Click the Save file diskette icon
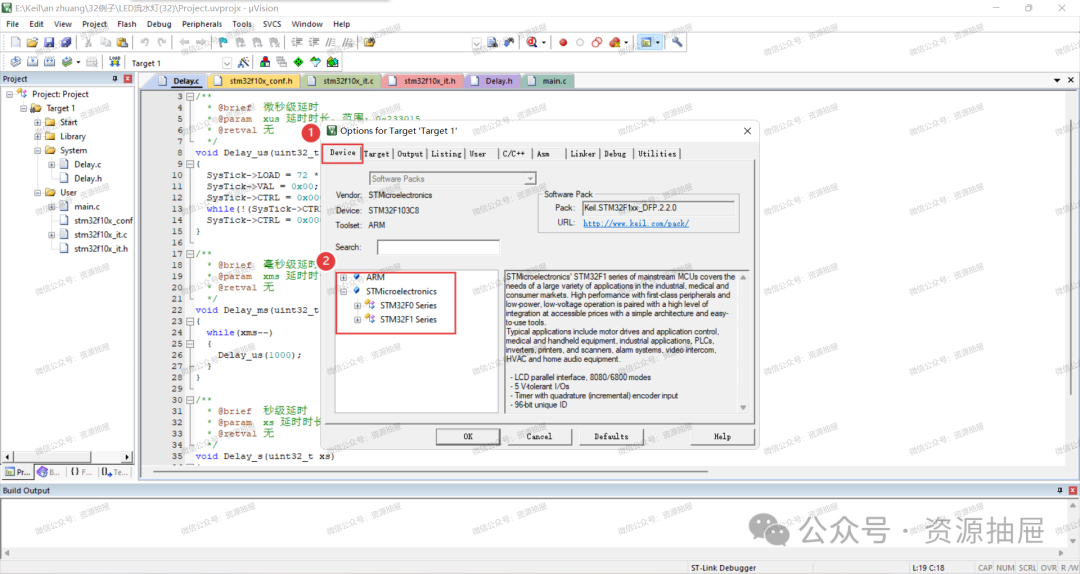 click(x=49, y=42)
